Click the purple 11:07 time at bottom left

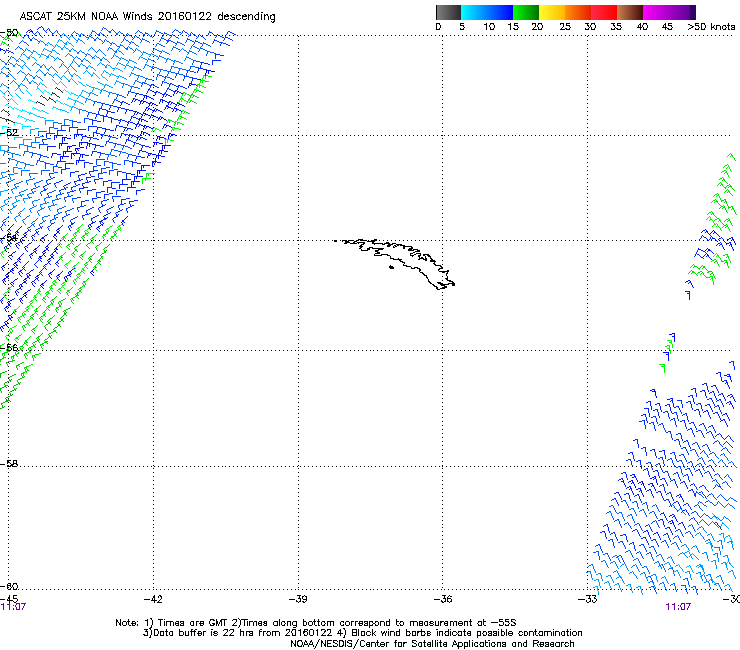pos(13,607)
